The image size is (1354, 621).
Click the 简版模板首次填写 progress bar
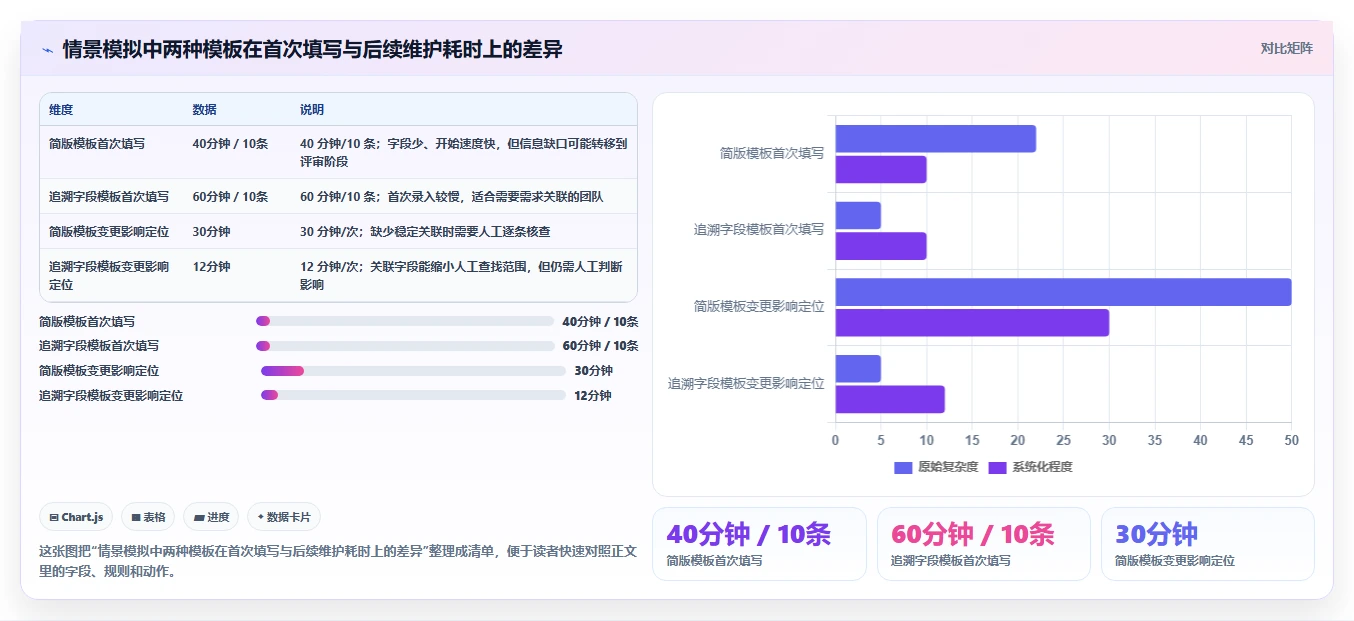[405, 321]
